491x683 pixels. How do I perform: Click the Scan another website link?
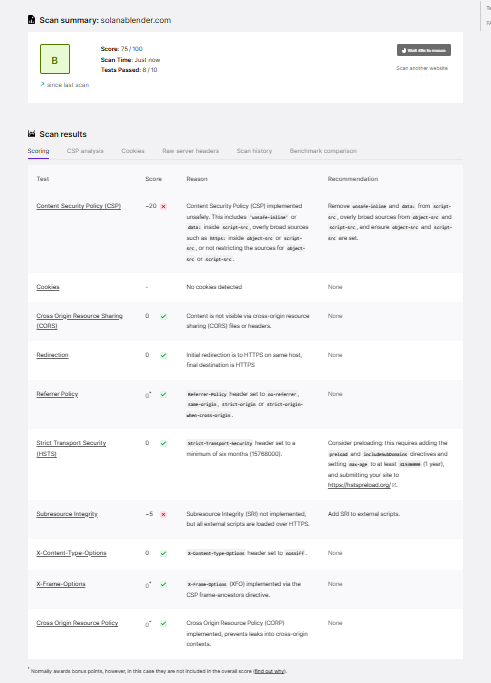(x=422, y=68)
